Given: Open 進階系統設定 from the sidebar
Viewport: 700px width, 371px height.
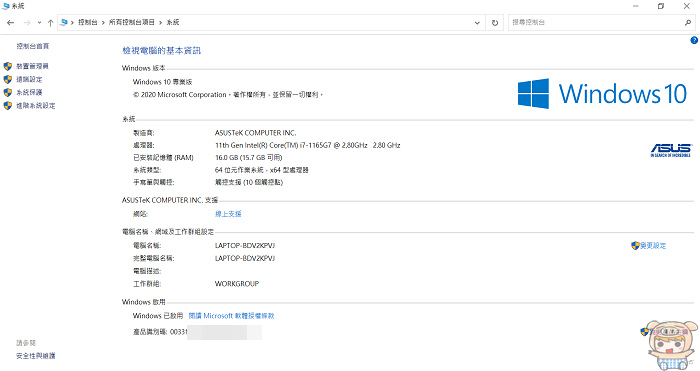Looking at the screenshot, I should pos(36,105).
